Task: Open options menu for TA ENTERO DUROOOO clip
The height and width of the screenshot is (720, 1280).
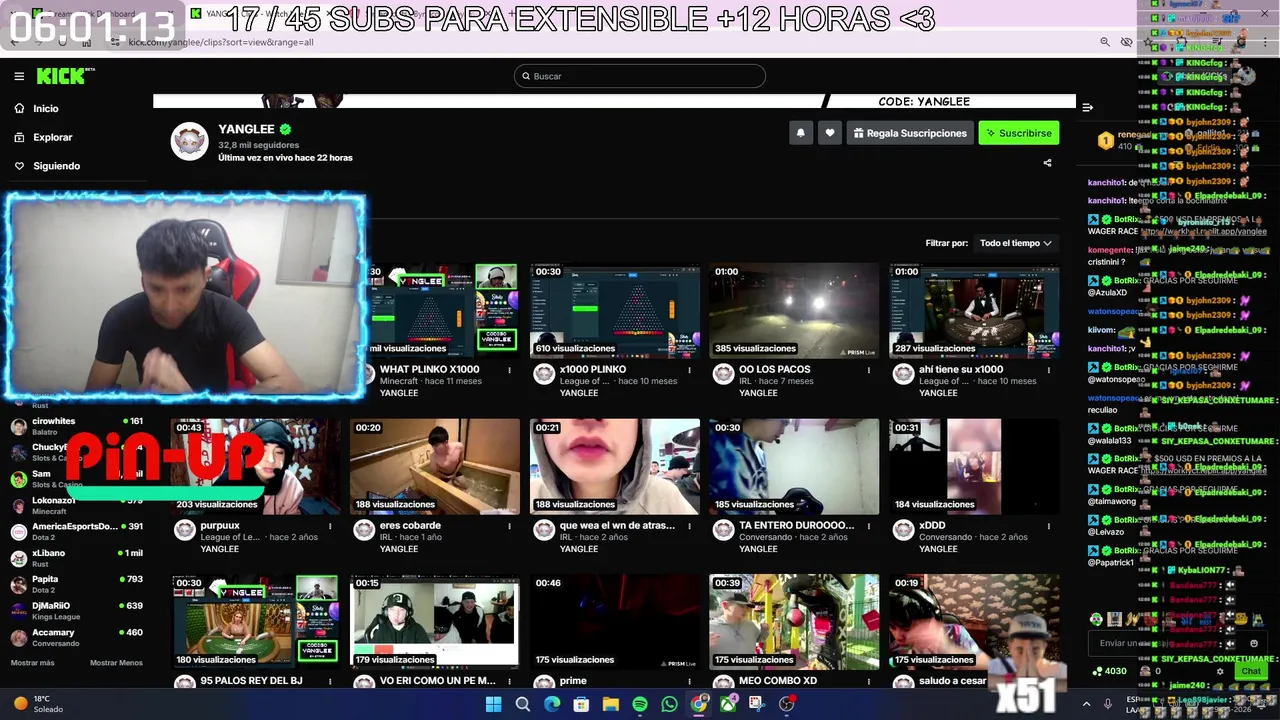Action: point(868,526)
